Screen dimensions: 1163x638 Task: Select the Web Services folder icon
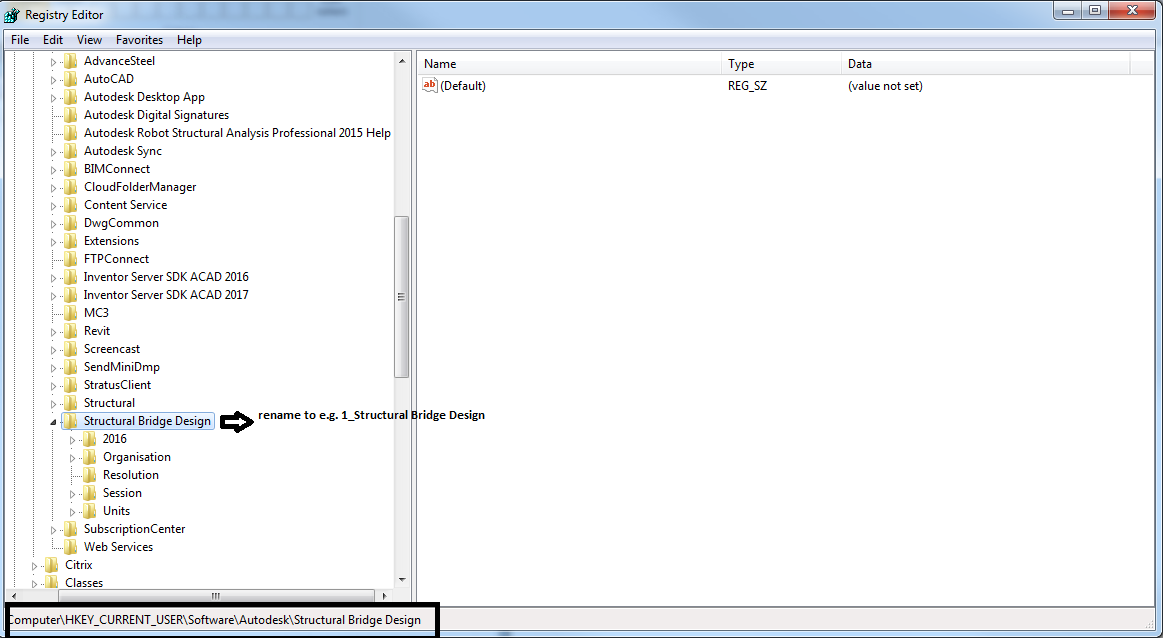point(72,547)
